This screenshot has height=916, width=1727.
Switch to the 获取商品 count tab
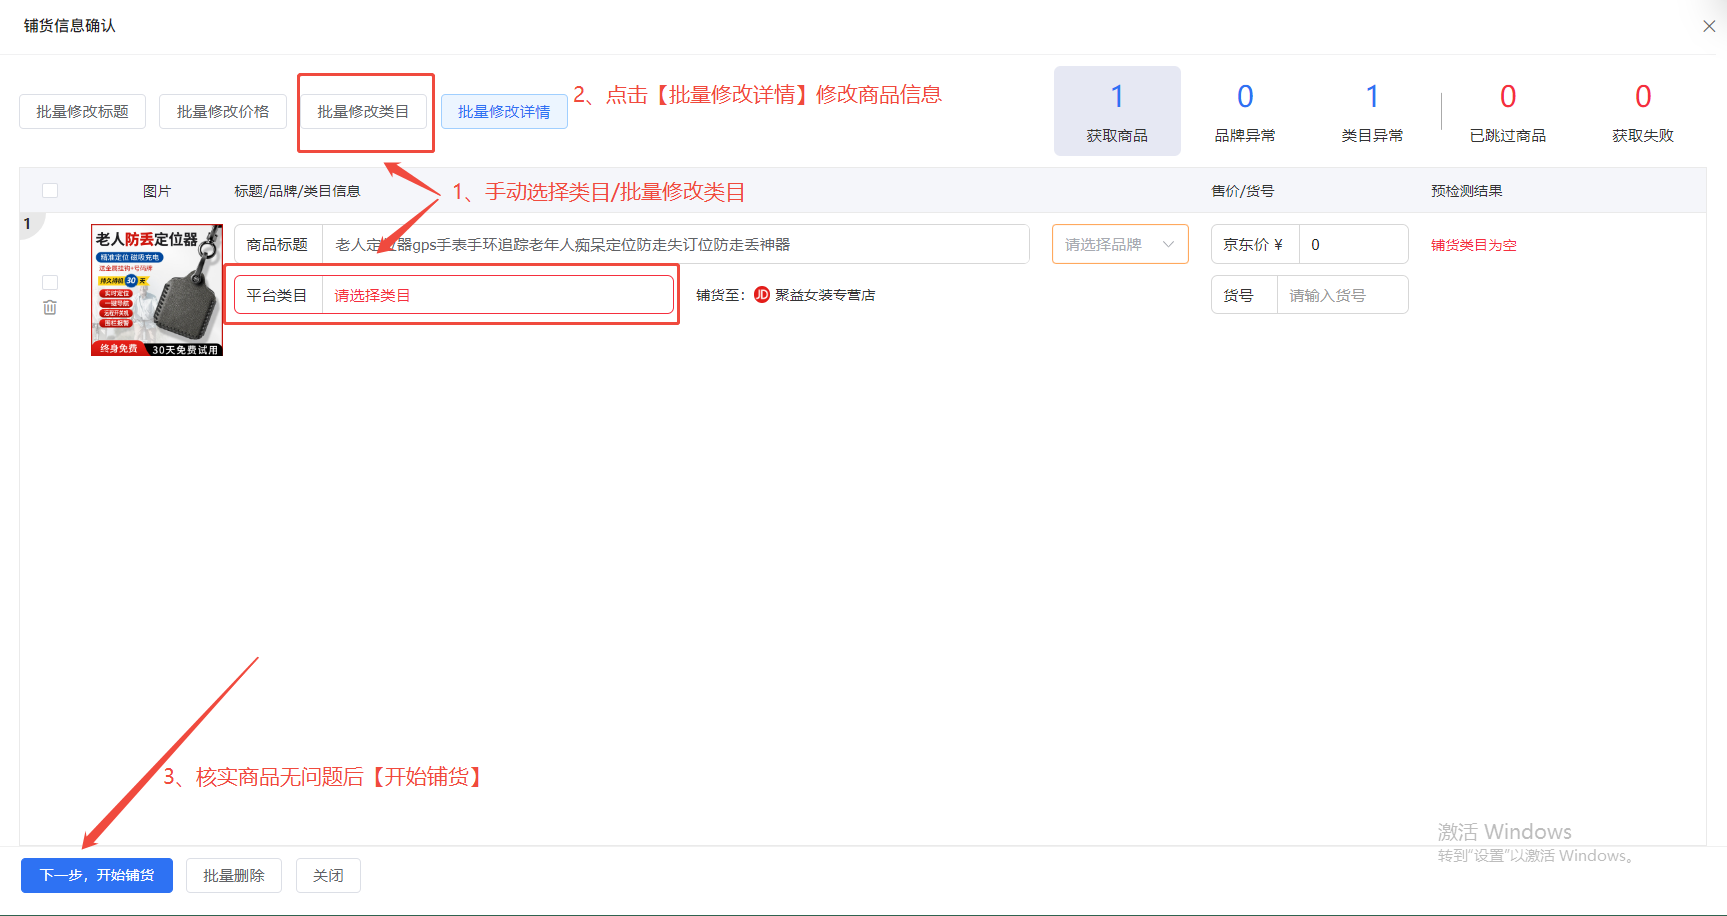tap(1117, 111)
